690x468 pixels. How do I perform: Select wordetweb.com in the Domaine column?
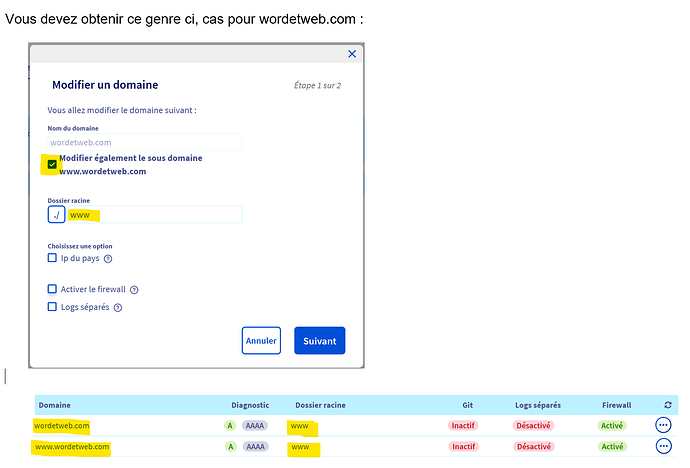[62, 426]
